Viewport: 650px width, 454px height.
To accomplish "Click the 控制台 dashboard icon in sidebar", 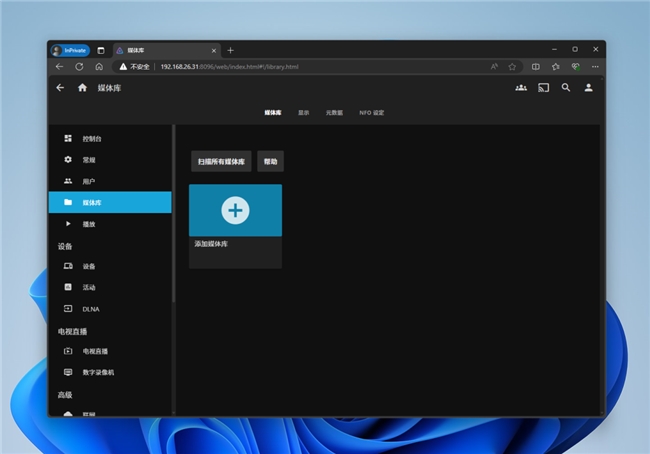I will pos(68,138).
